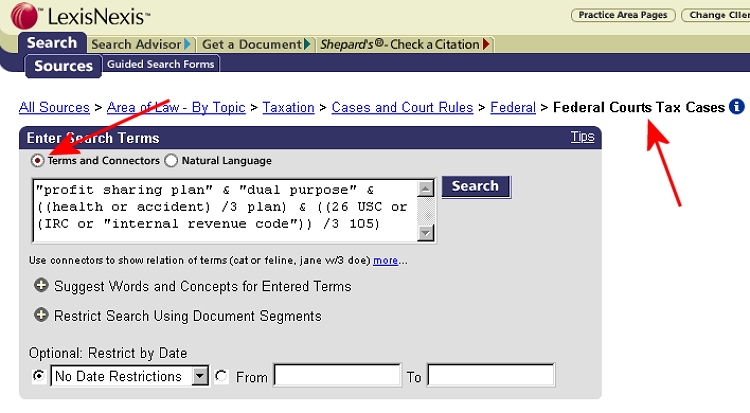
Task: Open Practice Area Pages
Action: 623,15
